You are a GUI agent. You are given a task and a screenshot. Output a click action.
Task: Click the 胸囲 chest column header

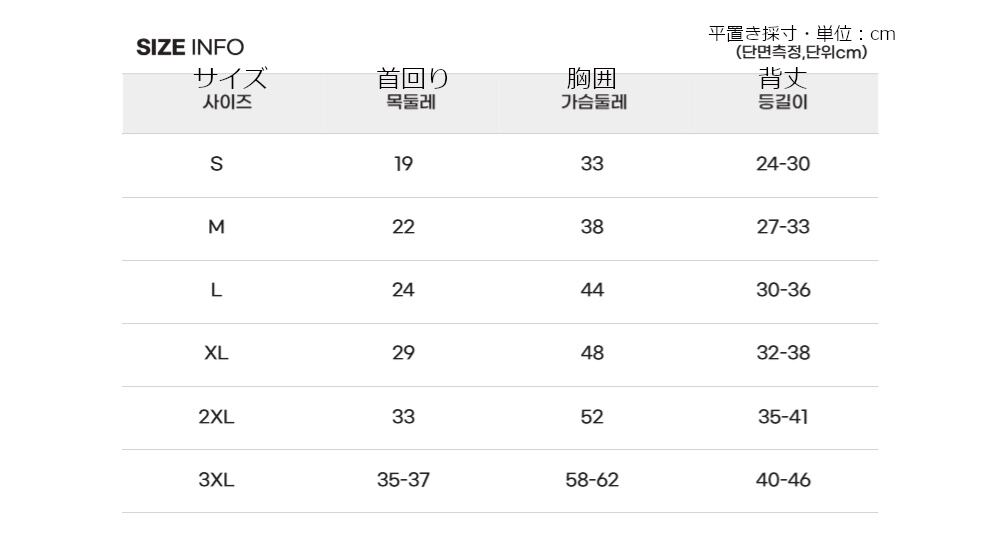pyautogui.click(x=592, y=79)
